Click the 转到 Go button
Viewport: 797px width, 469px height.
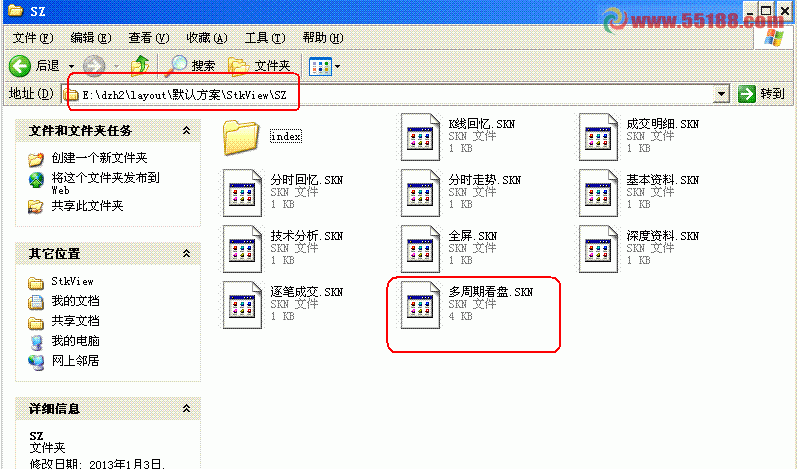click(761, 94)
